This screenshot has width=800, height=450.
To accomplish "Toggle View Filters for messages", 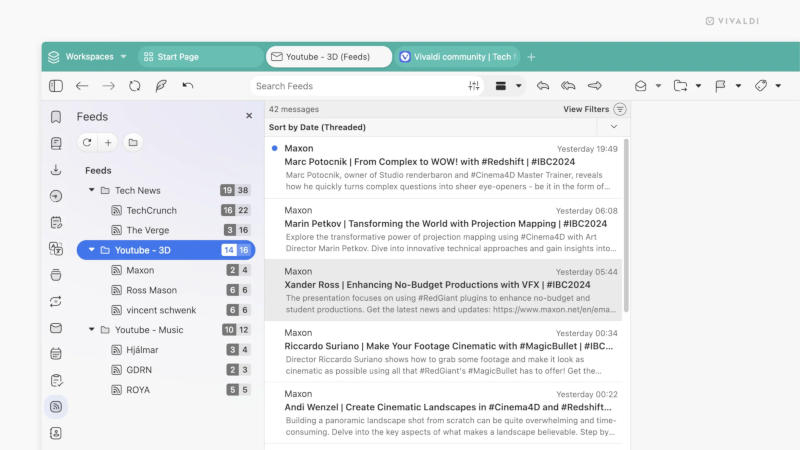I will point(594,109).
